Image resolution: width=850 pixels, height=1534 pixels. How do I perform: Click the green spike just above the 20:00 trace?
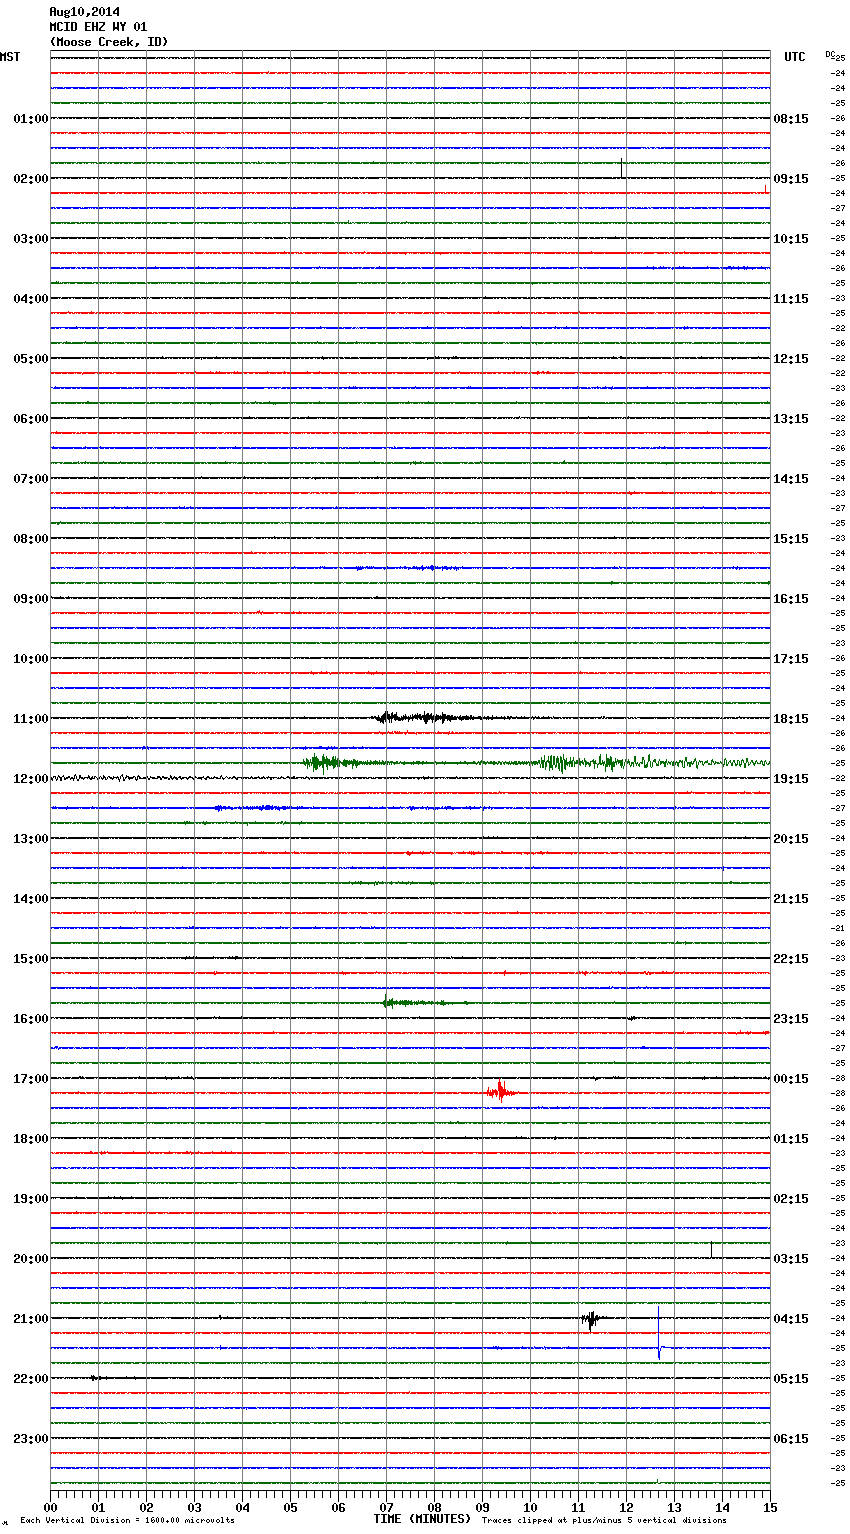click(x=711, y=1249)
